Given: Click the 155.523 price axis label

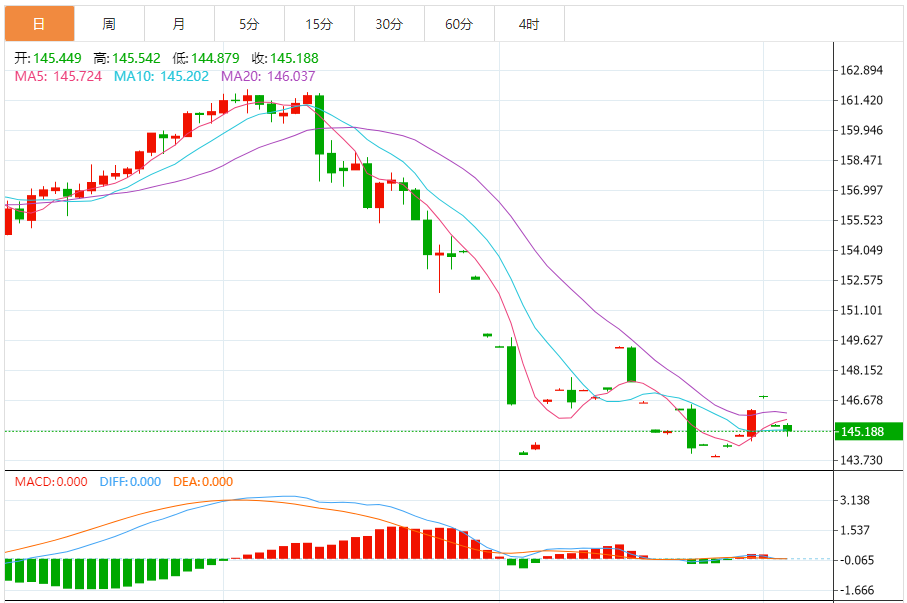Looking at the screenshot, I should pos(861,220).
